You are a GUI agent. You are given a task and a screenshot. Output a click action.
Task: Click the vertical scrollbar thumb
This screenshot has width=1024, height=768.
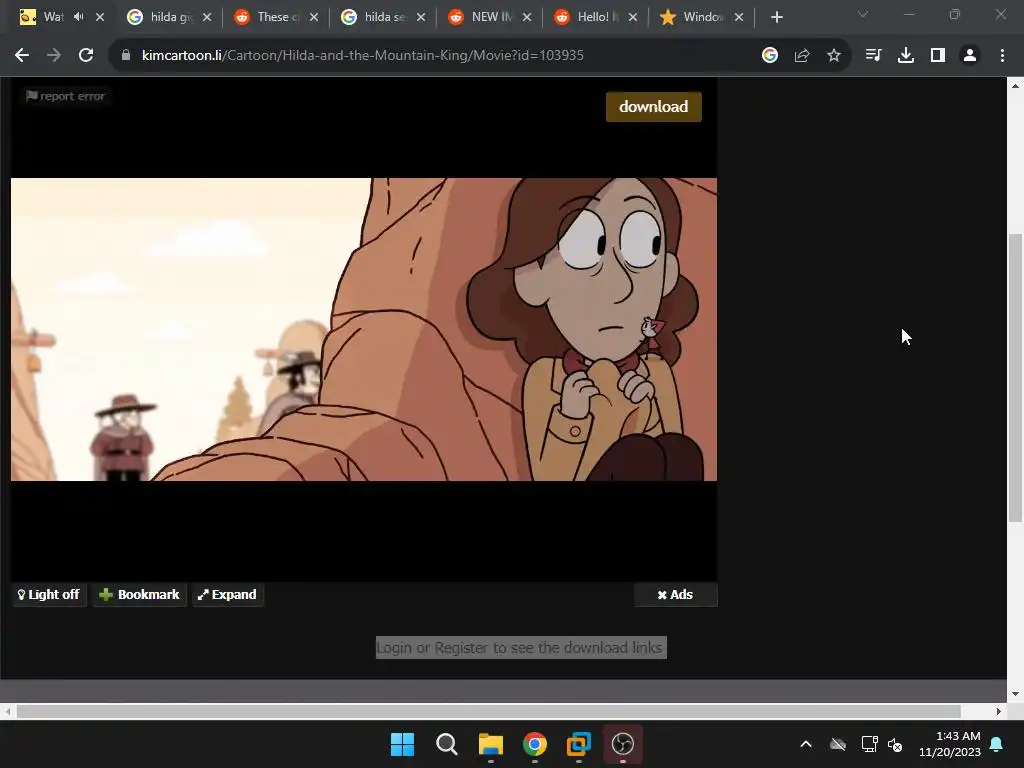(x=1015, y=377)
